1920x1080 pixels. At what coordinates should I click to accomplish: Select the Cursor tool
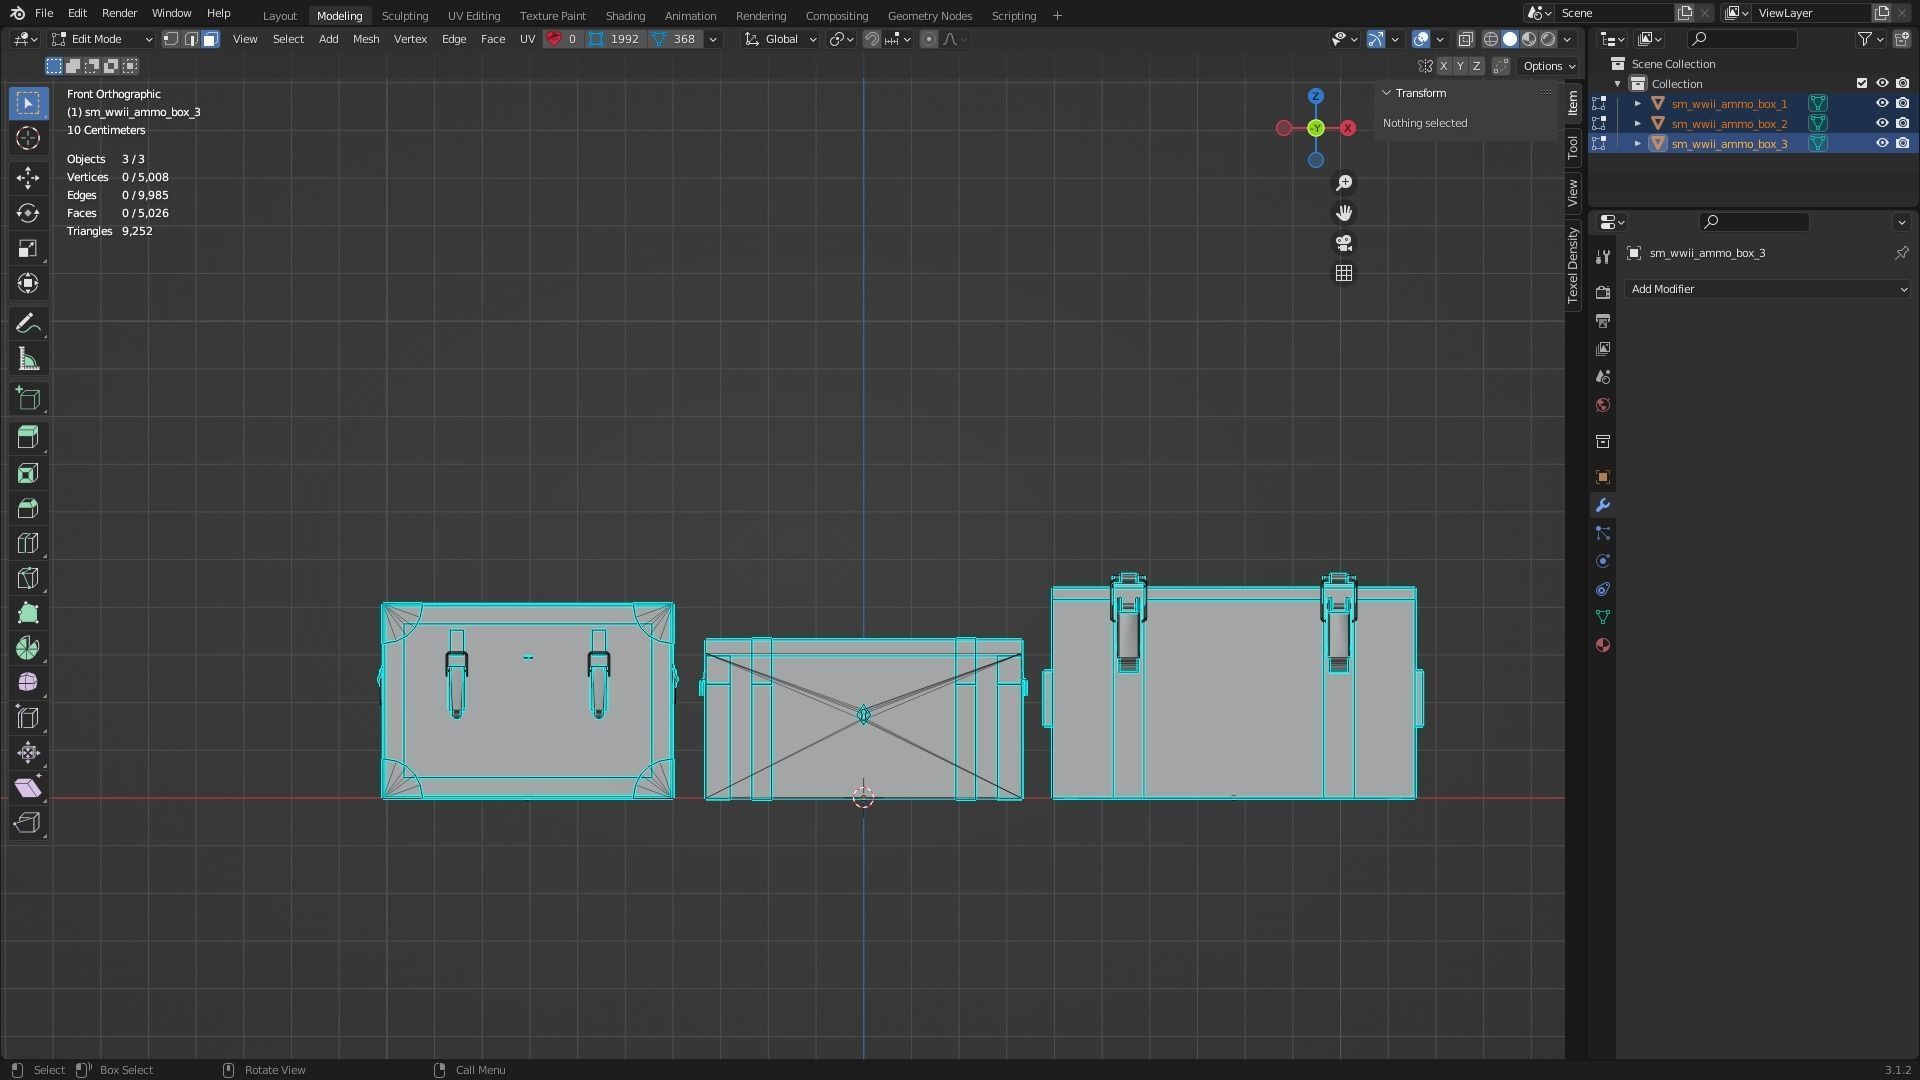[28, 139]
